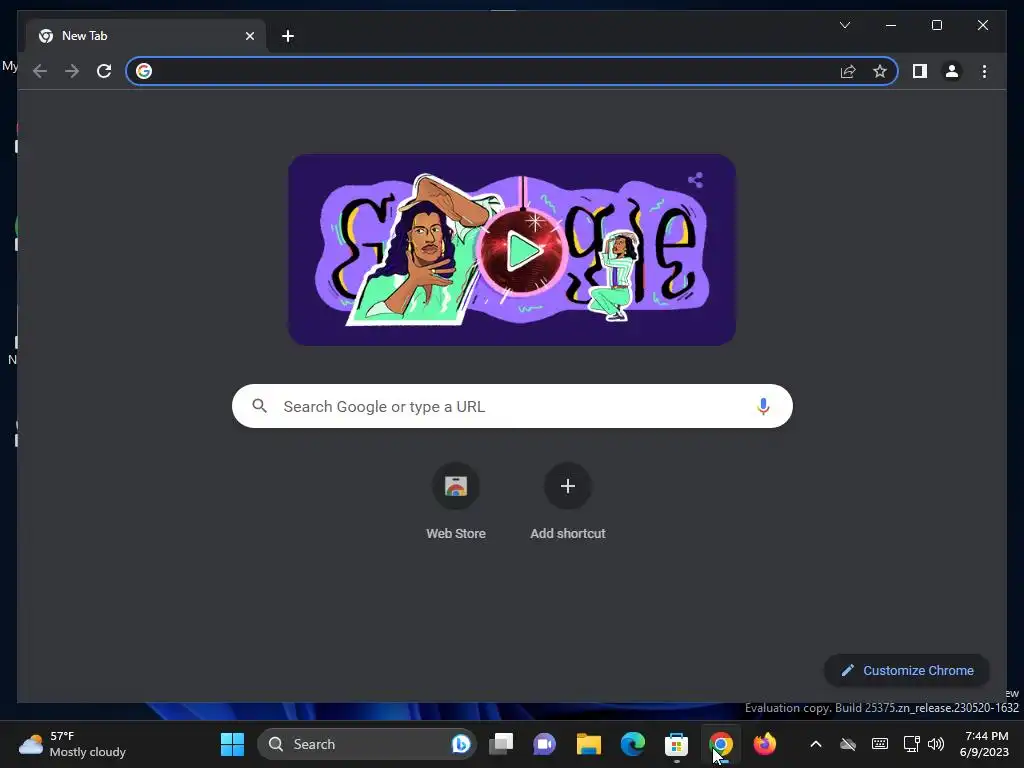Click the Chrome icon in taskbar

[720, 744]
